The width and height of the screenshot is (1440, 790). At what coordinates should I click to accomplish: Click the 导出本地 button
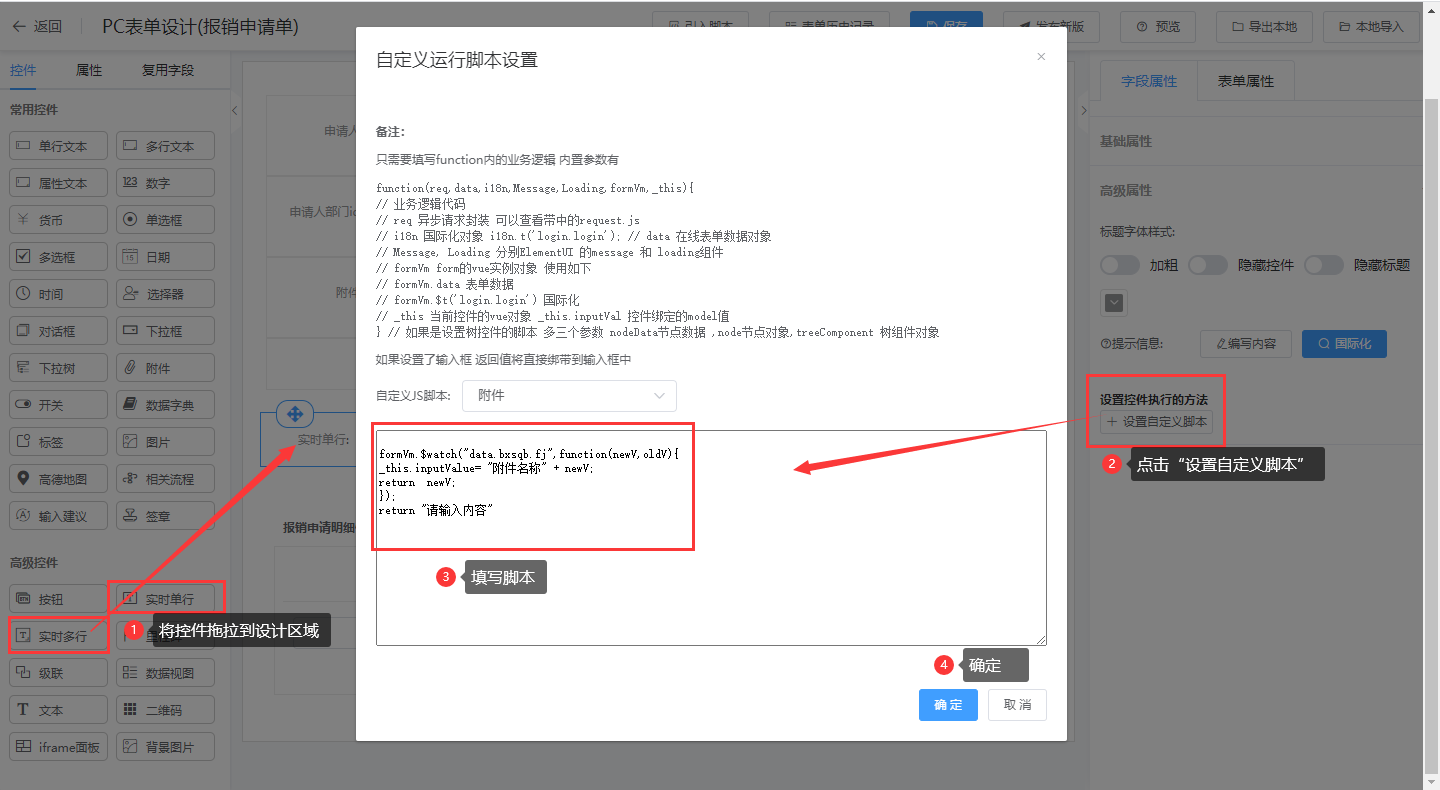pyautogui.click(x=1265, y=27)
